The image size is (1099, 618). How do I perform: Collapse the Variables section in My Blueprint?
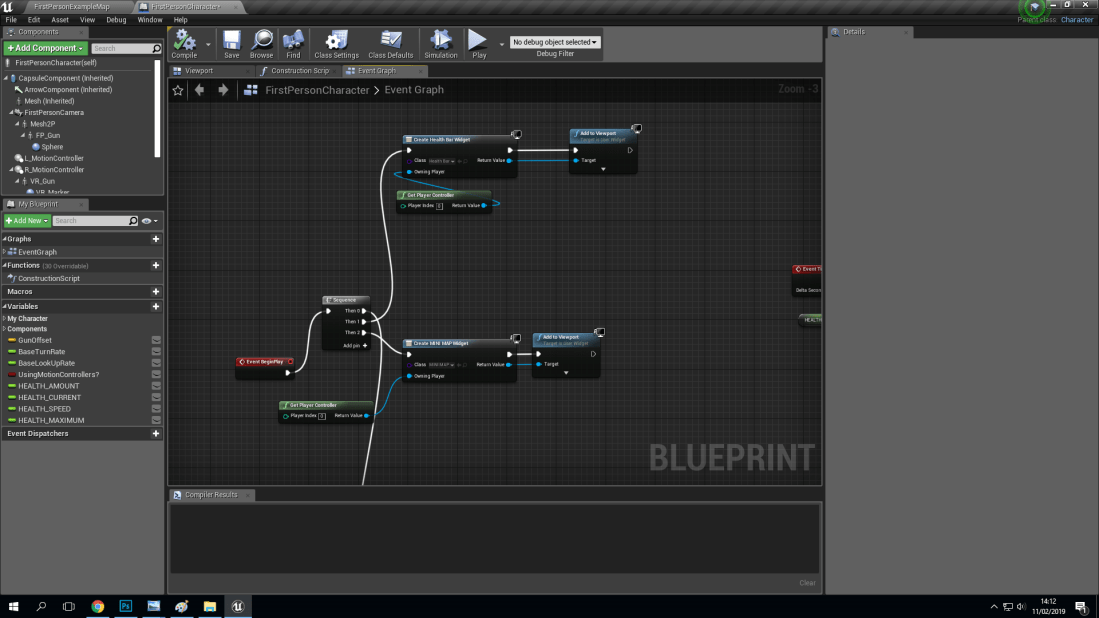coord(6,306)
